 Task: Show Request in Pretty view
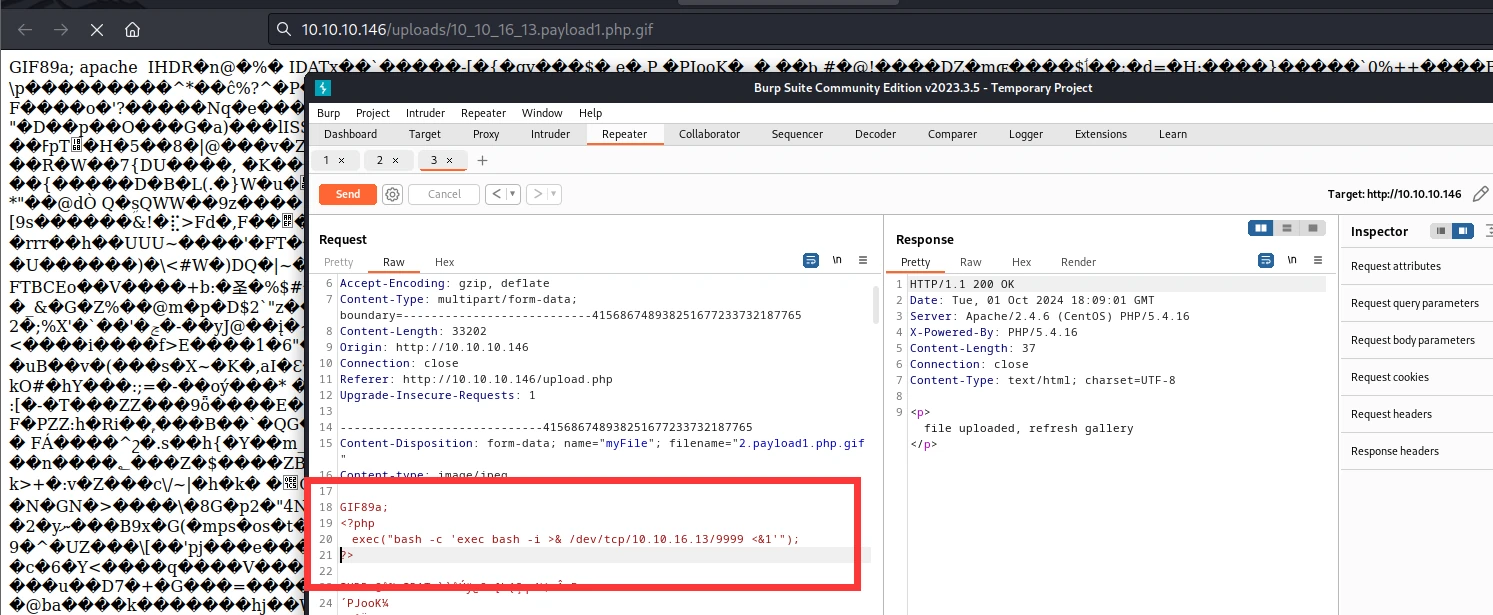coord(339,262)
